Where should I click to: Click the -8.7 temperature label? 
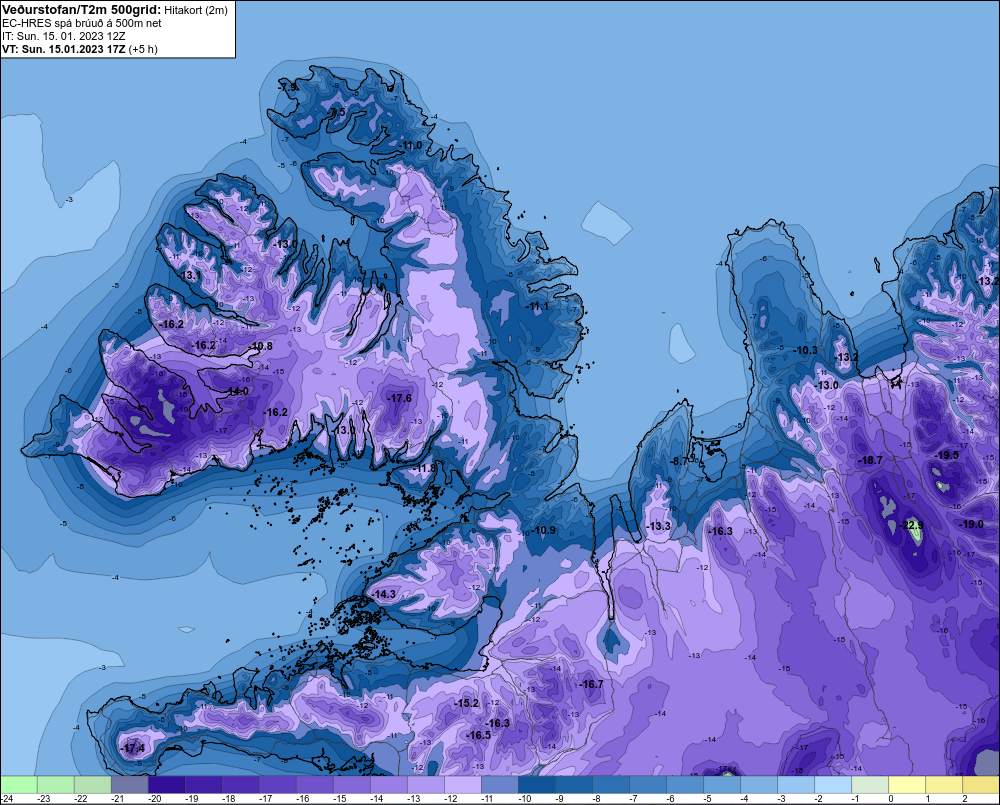679,461
